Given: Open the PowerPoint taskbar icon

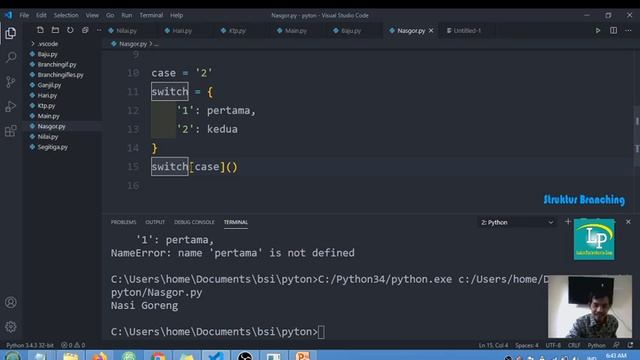Looking at the screenshot, I should coord(302,356).
